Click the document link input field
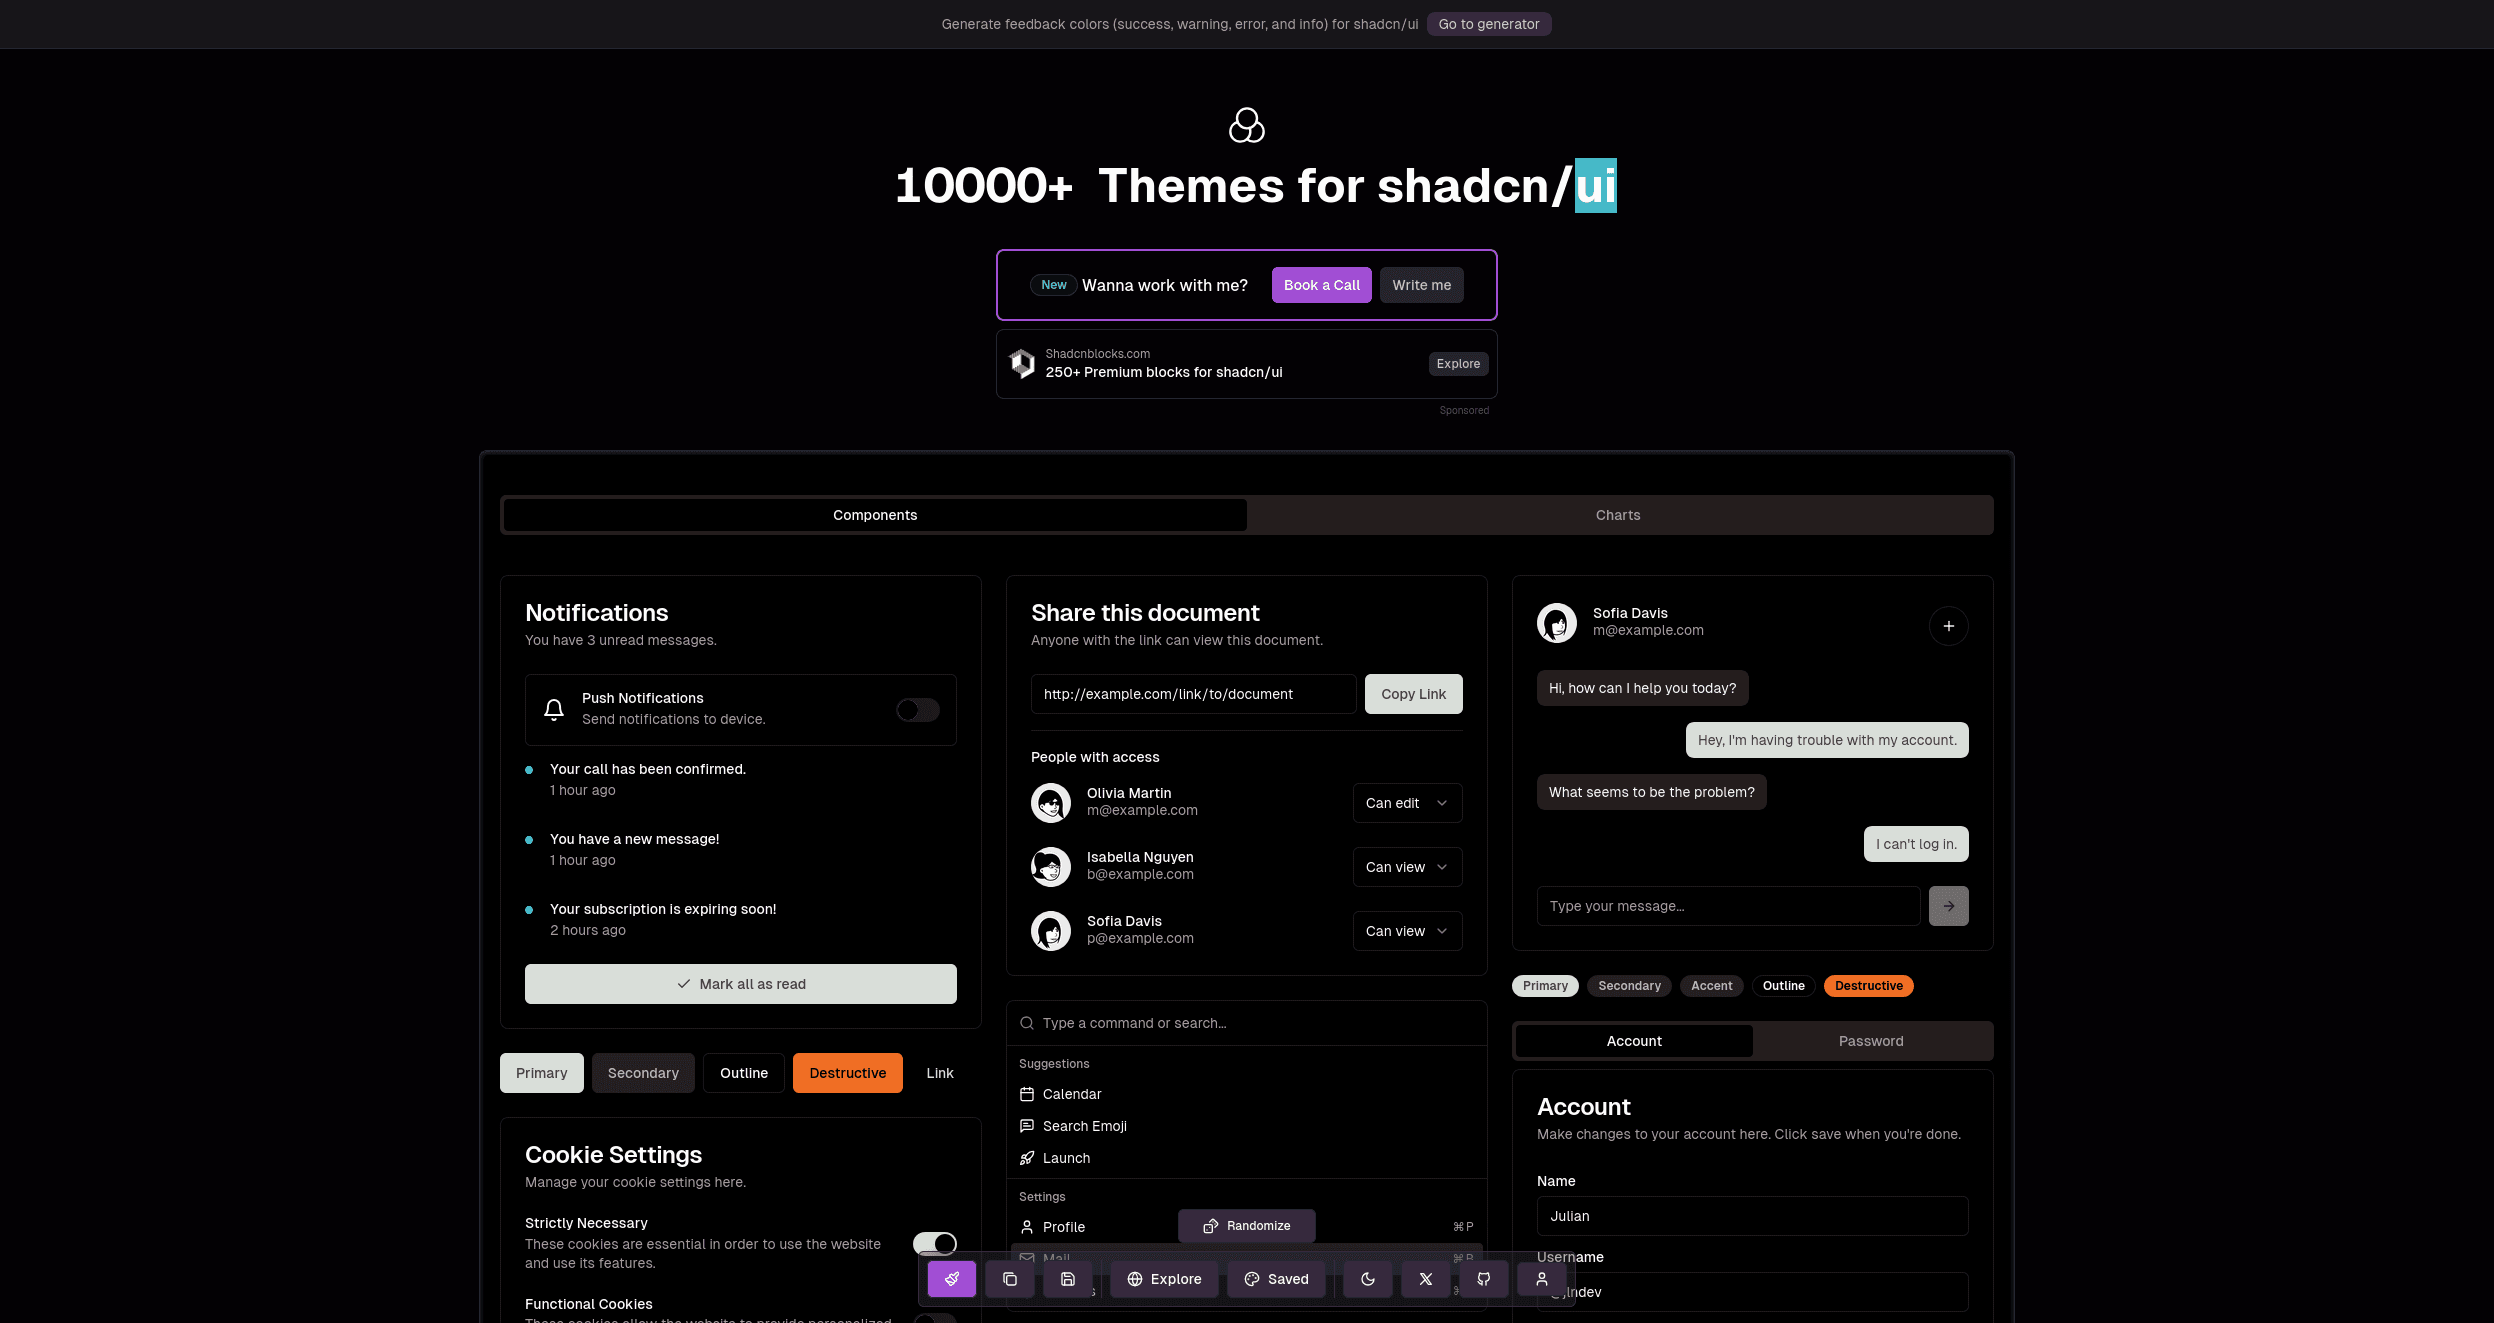This screenshot has width=2494, height=1323. (x=1193, y=694)
